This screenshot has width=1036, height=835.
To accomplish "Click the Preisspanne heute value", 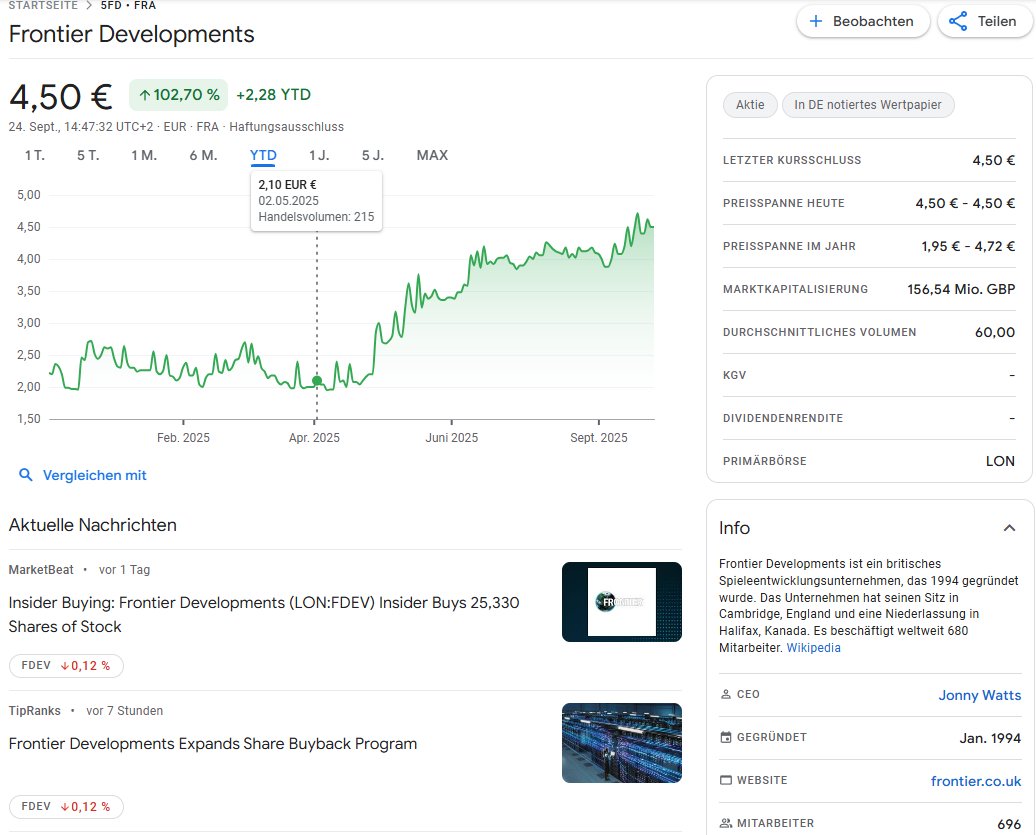I will click(965, 203).
